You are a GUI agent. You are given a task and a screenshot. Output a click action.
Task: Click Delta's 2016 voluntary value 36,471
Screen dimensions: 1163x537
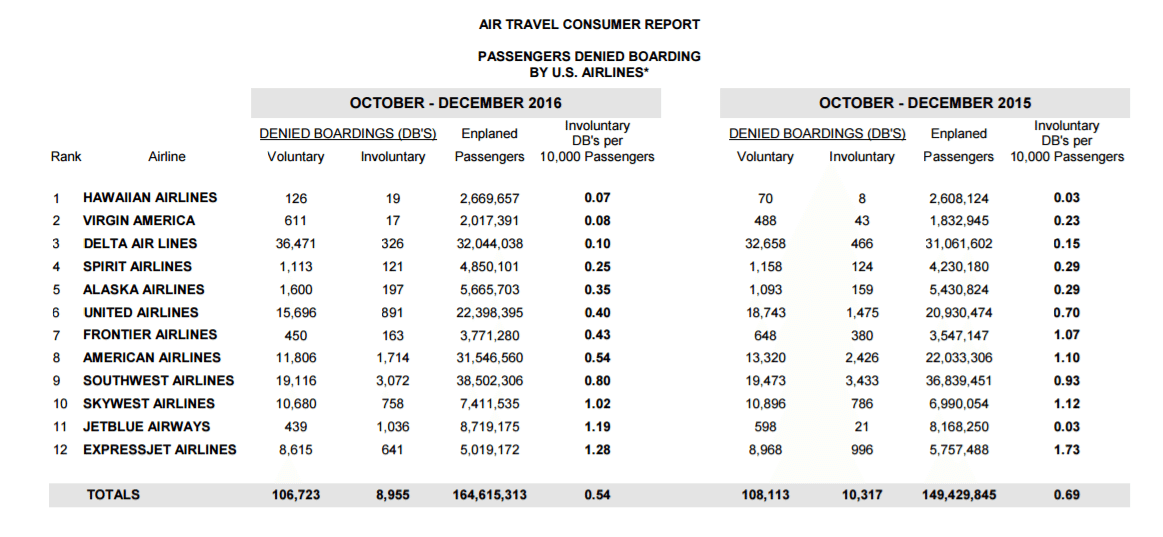(296, 244)
